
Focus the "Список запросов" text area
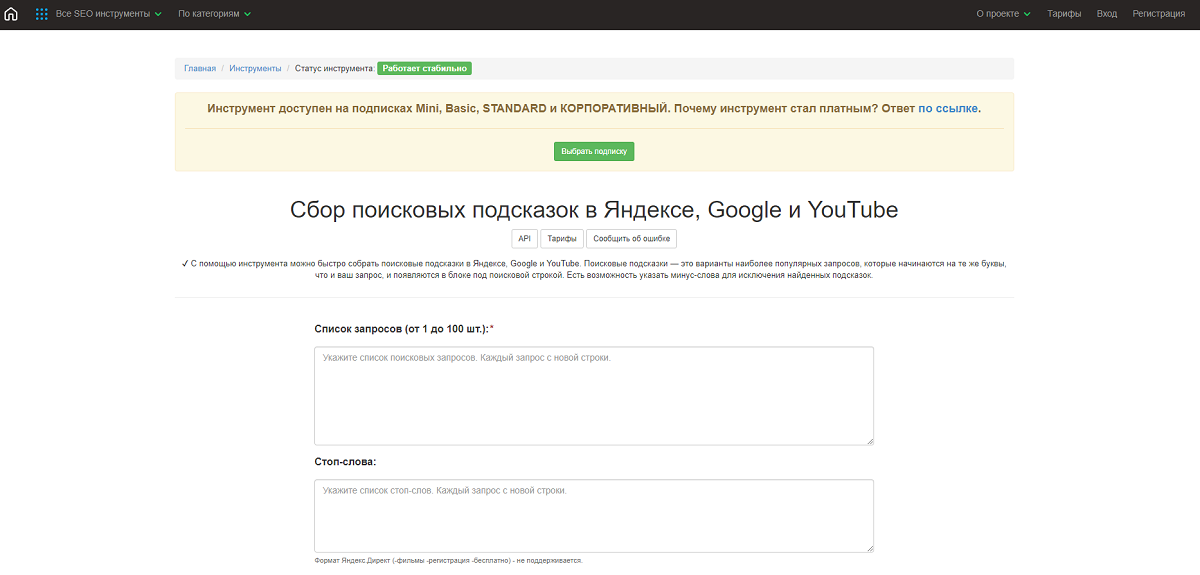pos(594,396)
